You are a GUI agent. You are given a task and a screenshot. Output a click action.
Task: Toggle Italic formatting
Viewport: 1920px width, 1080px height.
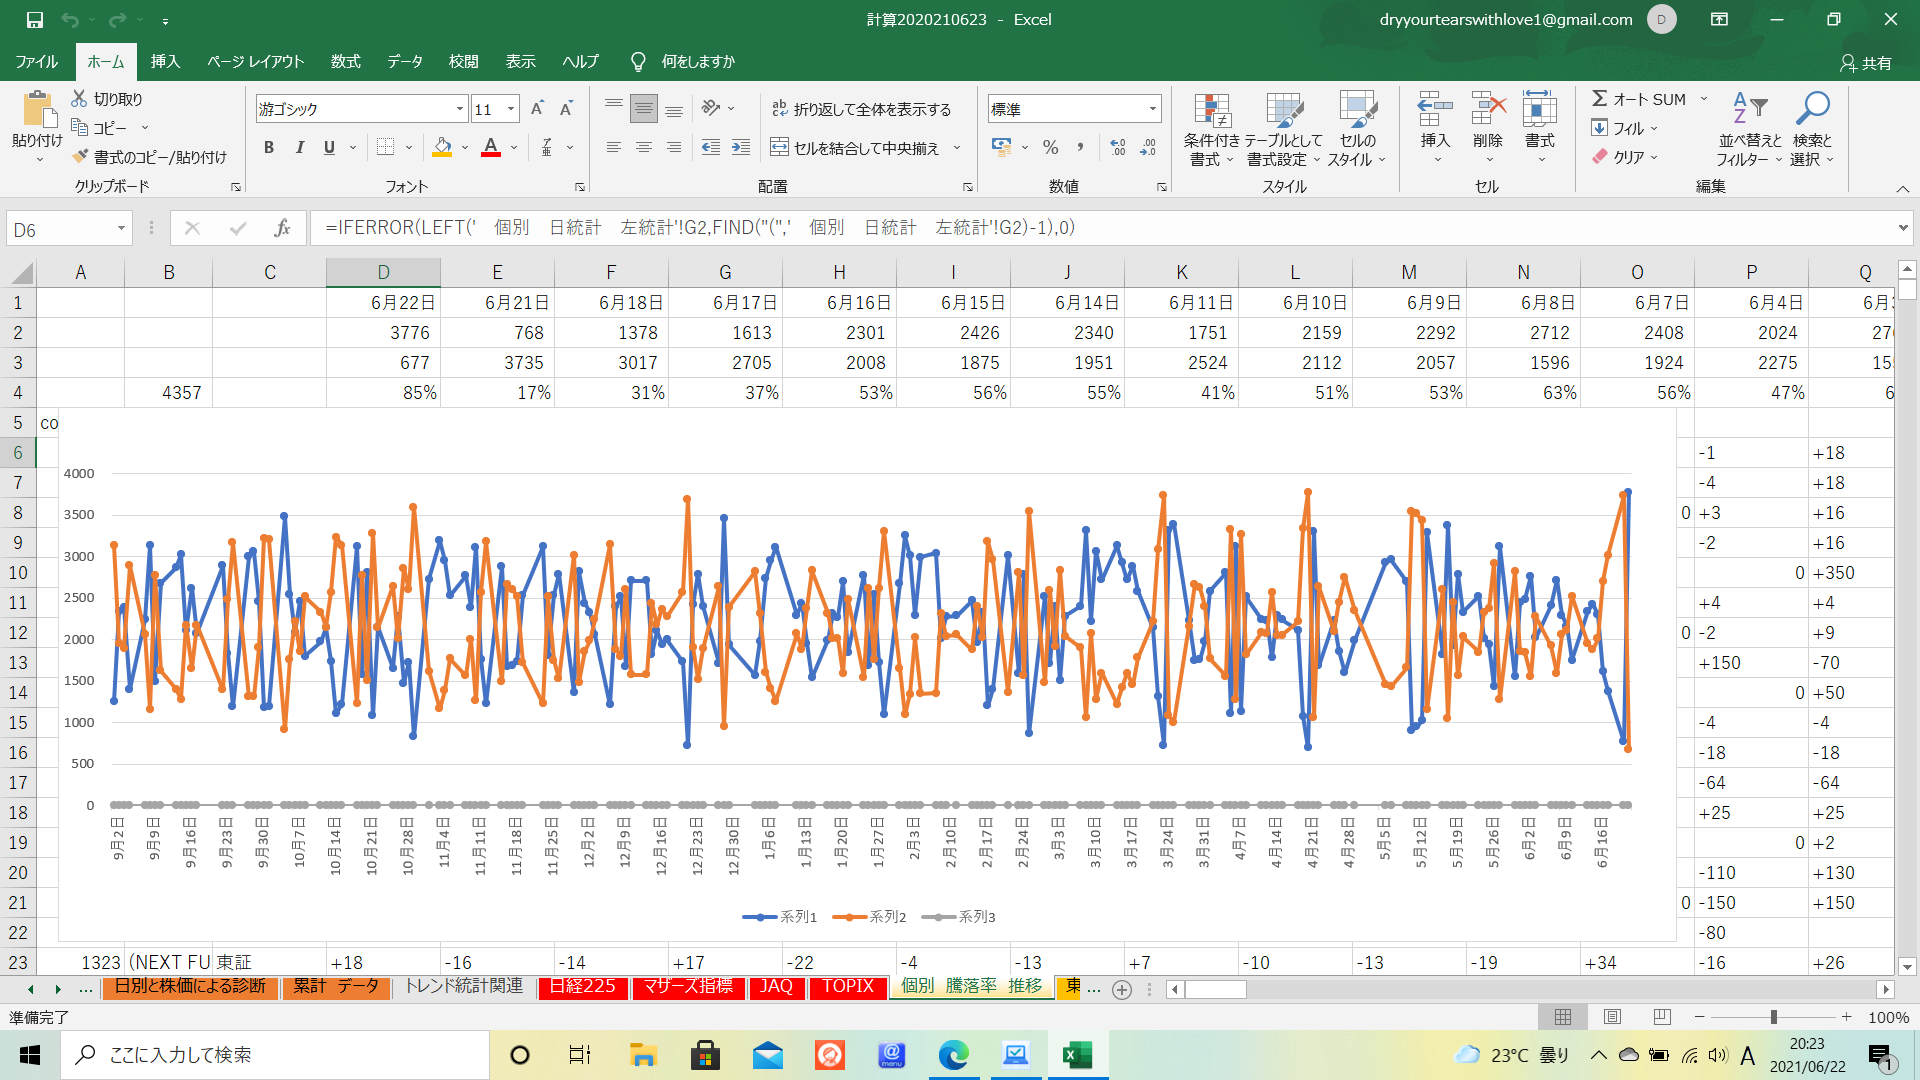(299, 147)
